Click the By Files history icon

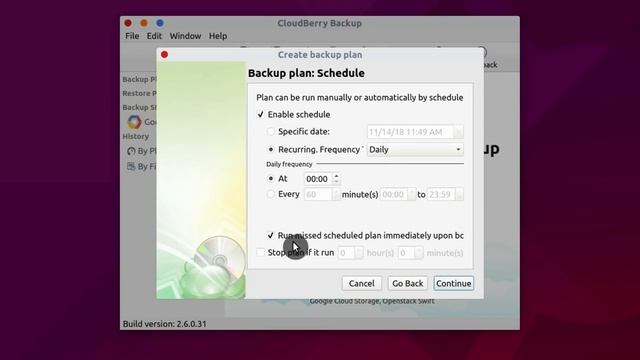(x=131, y=167)
